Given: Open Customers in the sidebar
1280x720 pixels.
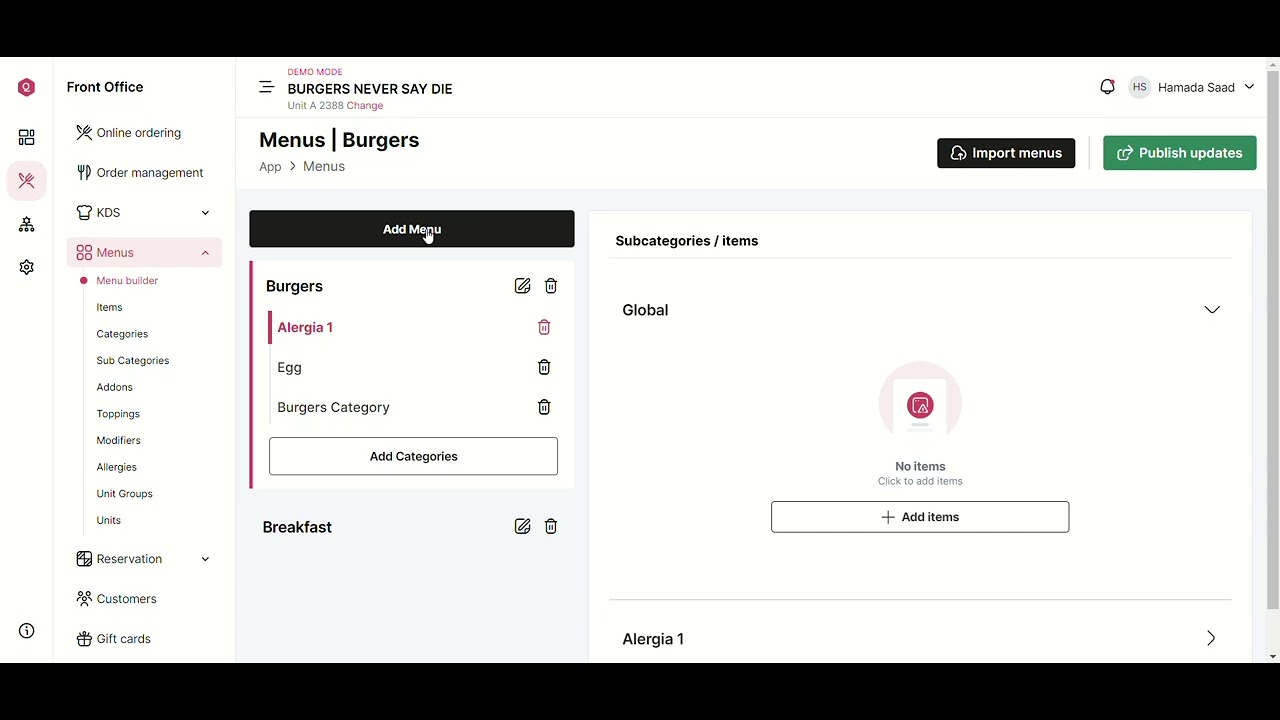Looking at the screenshot, I should [126, 599].
